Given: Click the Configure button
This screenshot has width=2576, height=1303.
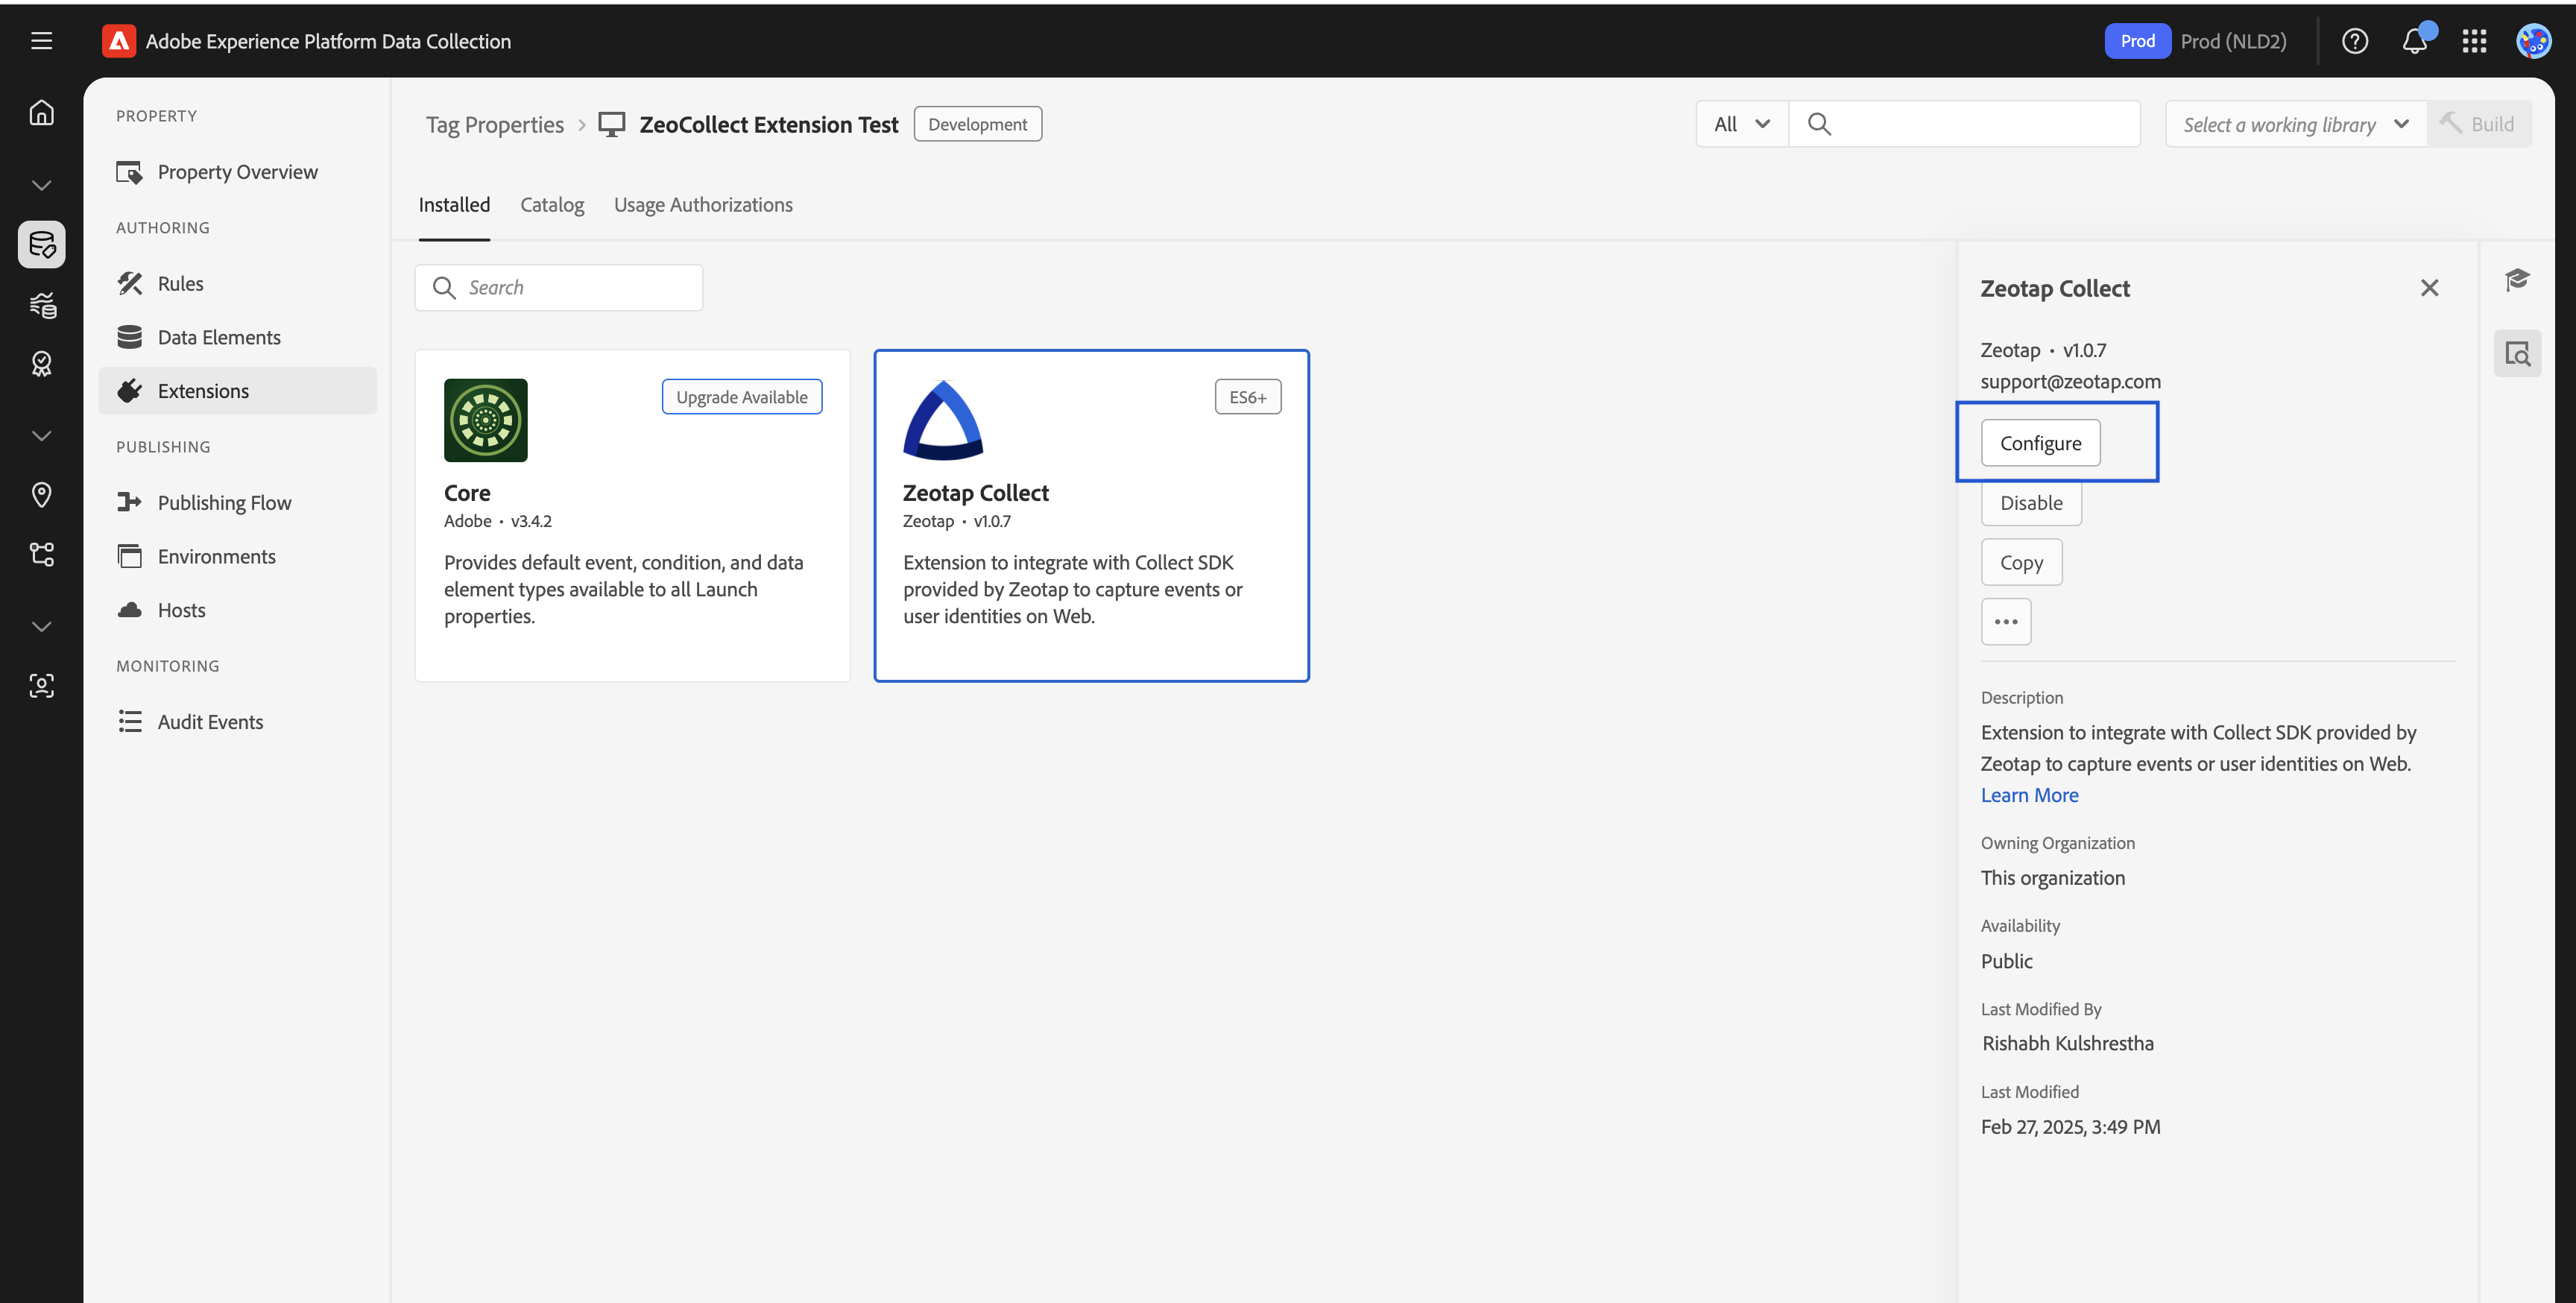Looking at the screenshot, I should click(2040, 443).
